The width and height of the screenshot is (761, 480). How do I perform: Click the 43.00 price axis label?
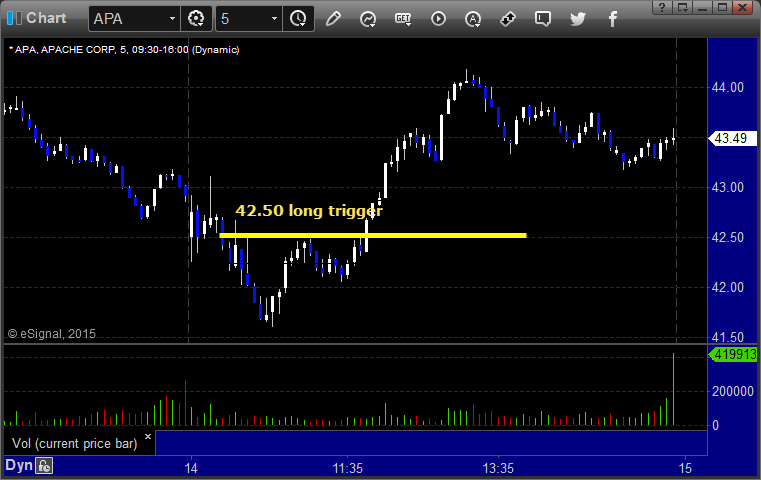click(728, 187)
